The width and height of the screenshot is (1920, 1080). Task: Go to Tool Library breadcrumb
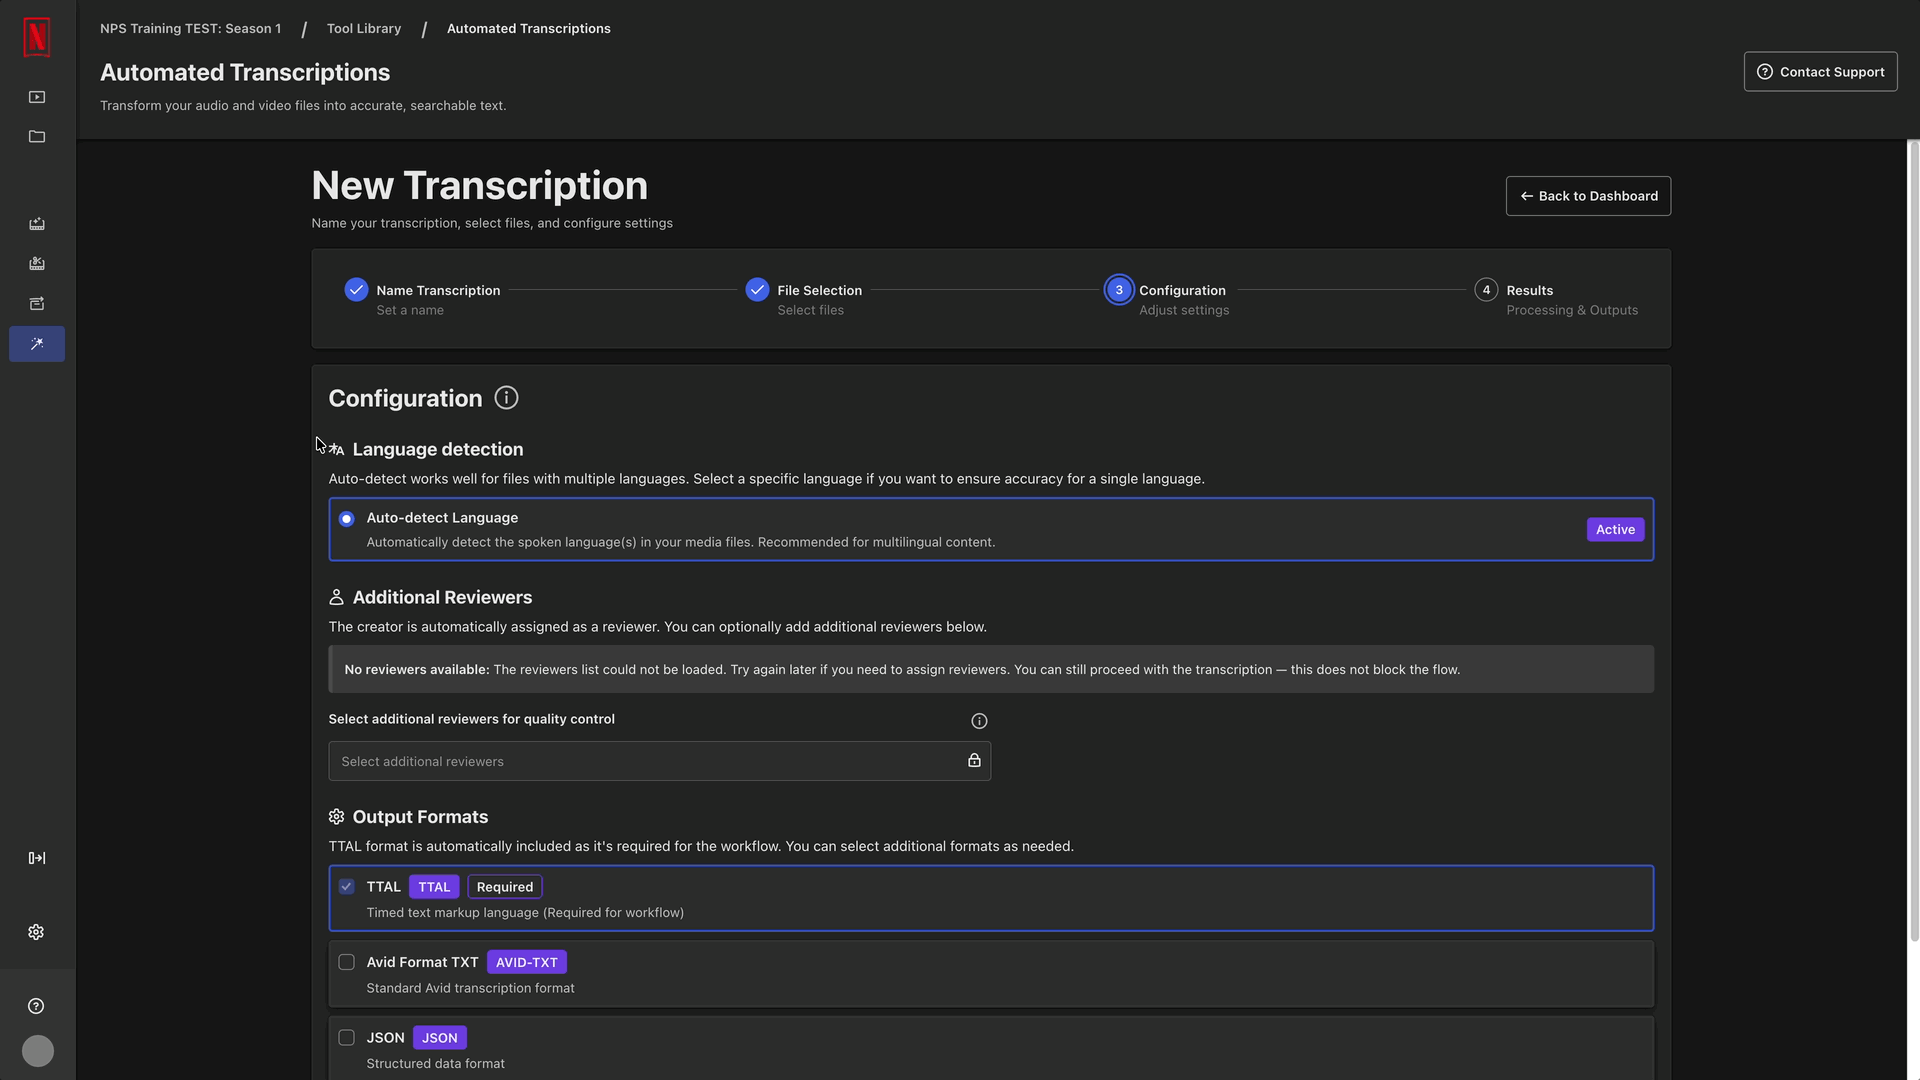(x=363, y=28)
